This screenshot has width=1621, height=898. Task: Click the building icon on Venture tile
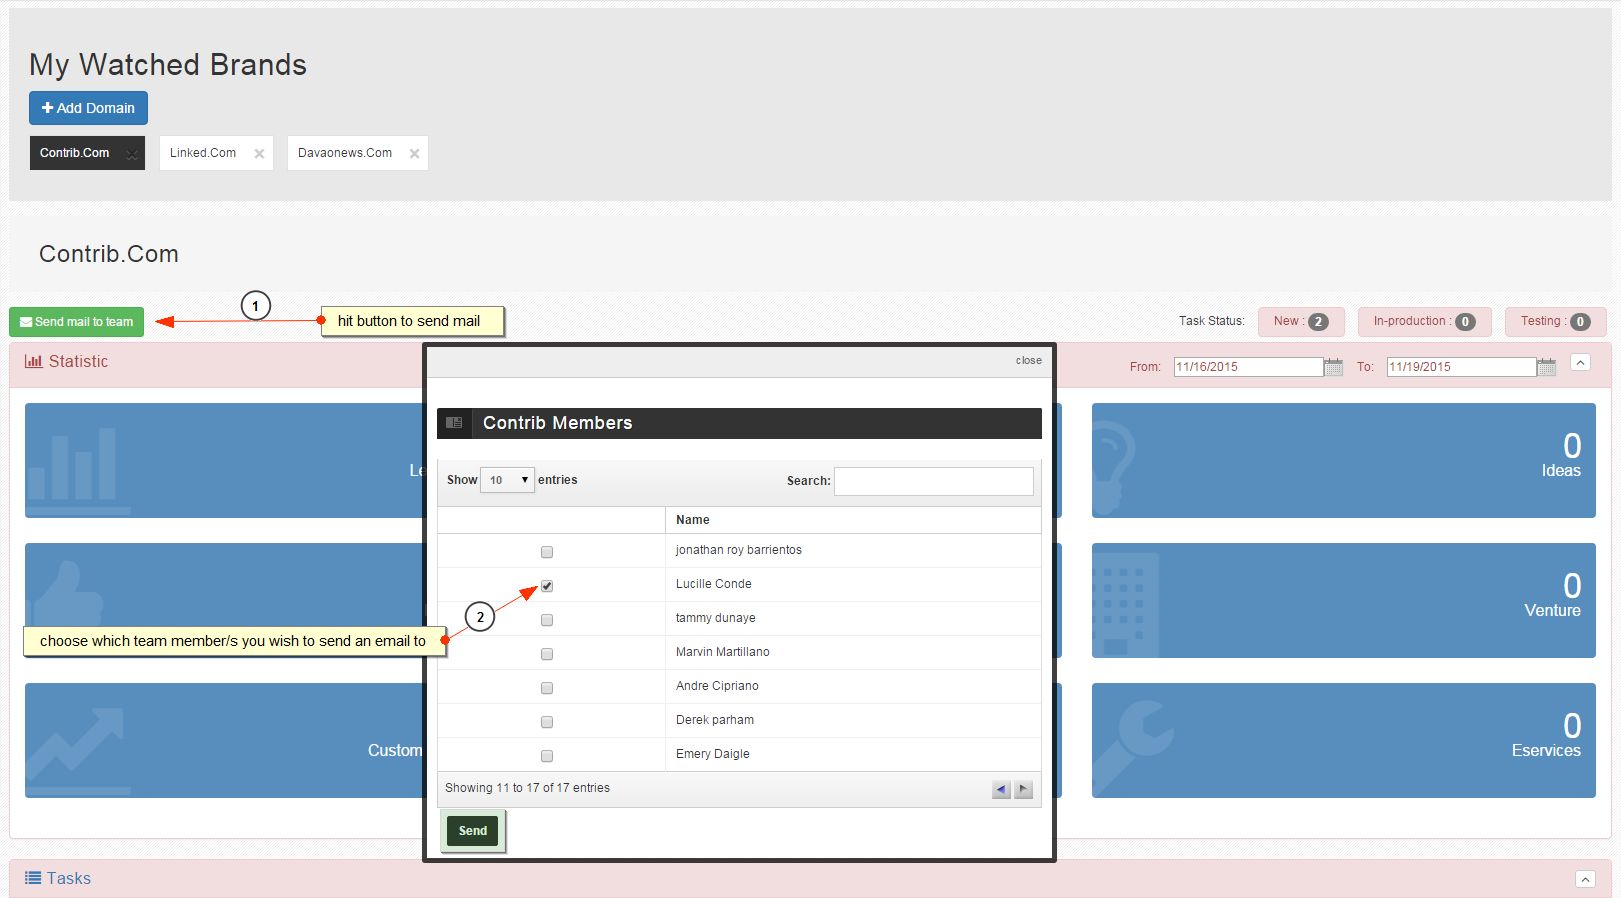tap(1125, 605)
